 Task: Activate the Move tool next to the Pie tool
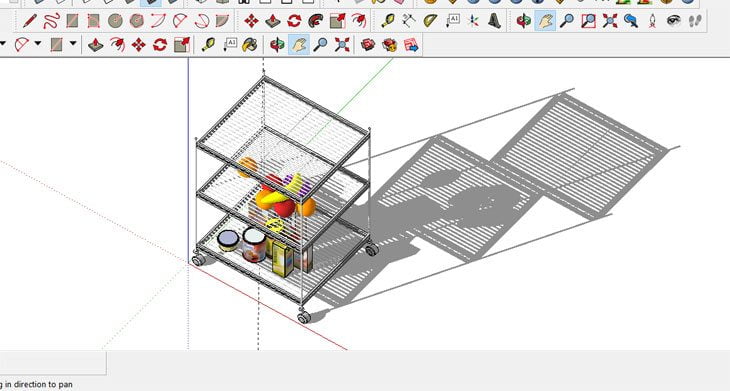[x=251, y=21]
